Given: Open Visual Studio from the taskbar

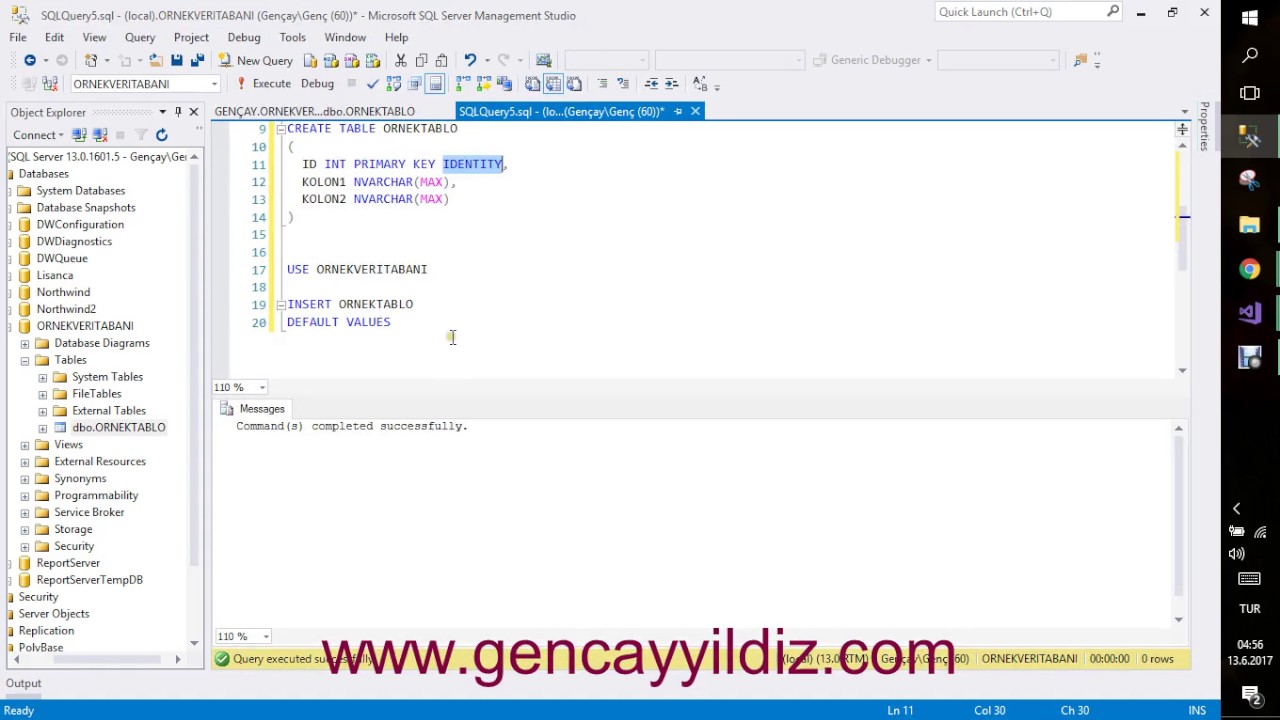Looking at the screenshot, I should pos(1250,313).
